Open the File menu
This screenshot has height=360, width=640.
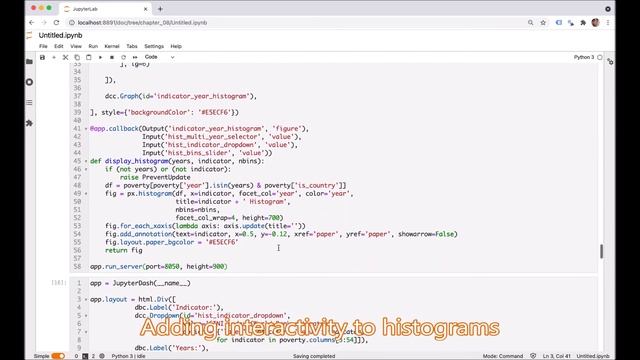(43, 47)
